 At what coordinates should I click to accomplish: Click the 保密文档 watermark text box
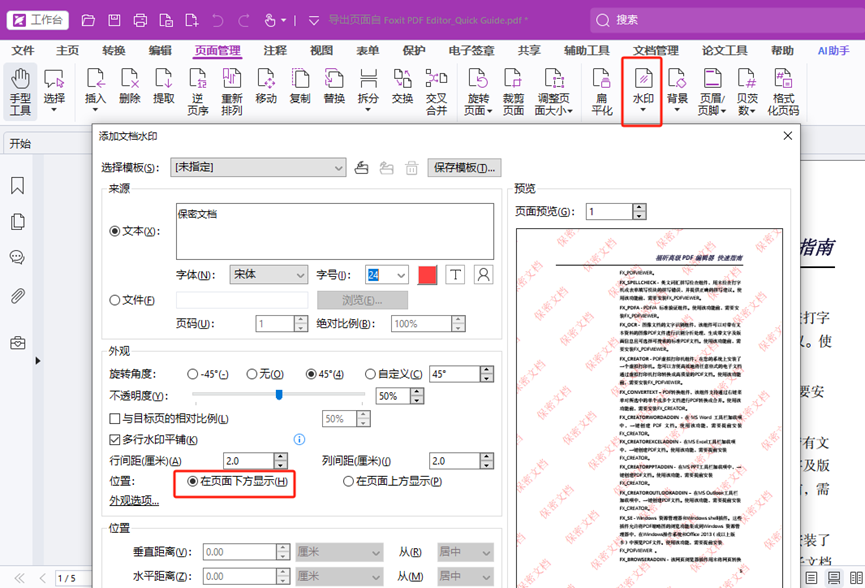(x=334, y=231)
